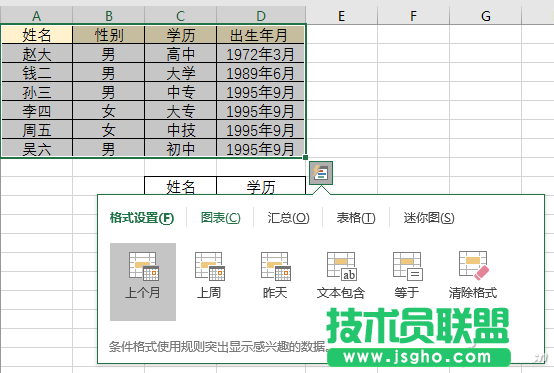This screenshot has width=554, height=373.
Task: Apply the 昨天 conditional format
Action: coord(275,276)
